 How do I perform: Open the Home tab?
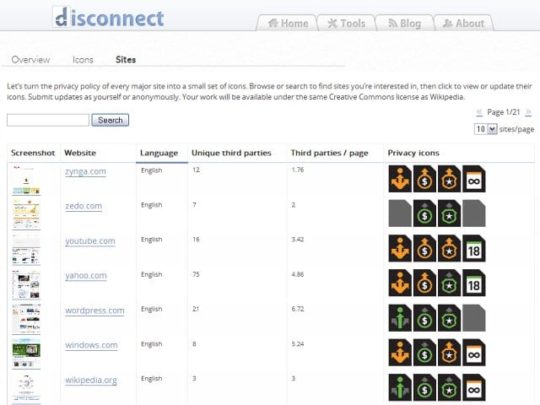[x=288, y=23]
